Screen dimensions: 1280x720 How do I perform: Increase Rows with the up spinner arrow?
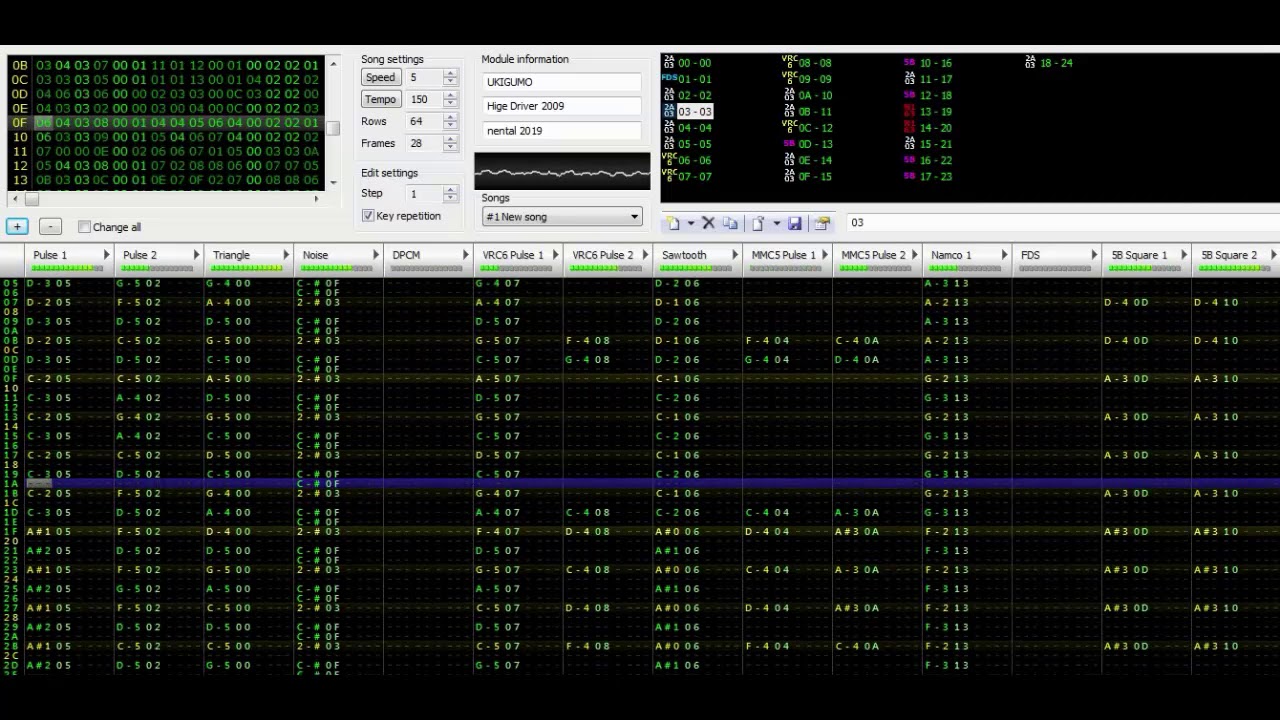450,117
